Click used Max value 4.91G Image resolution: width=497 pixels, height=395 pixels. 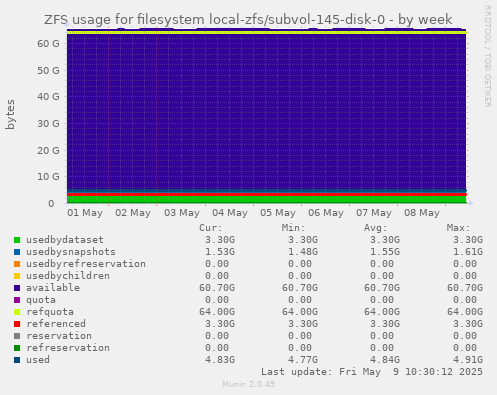pyautogui.click(x=468, y=360)
